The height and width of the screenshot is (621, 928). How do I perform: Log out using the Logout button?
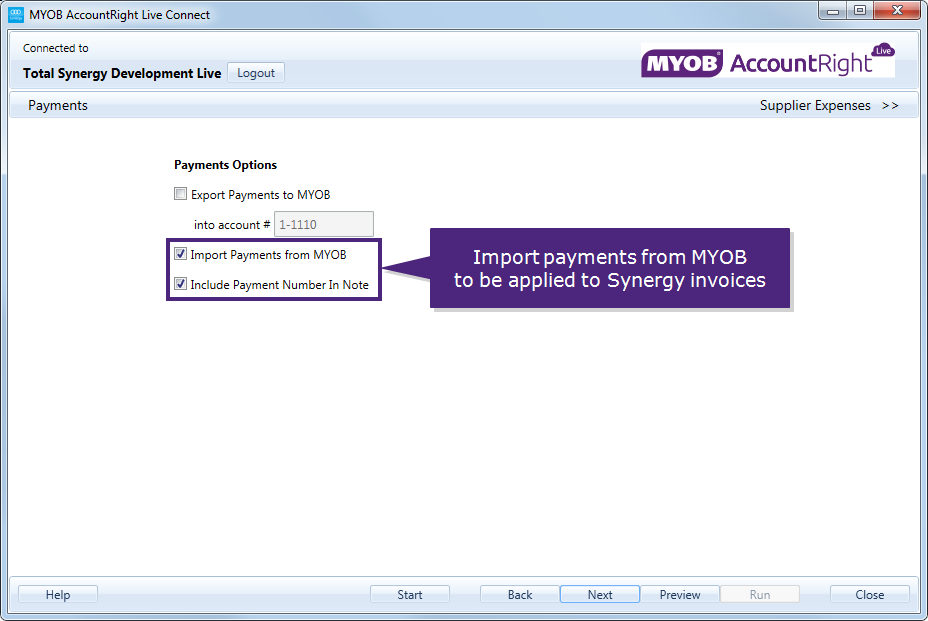[x=256, y=73]
